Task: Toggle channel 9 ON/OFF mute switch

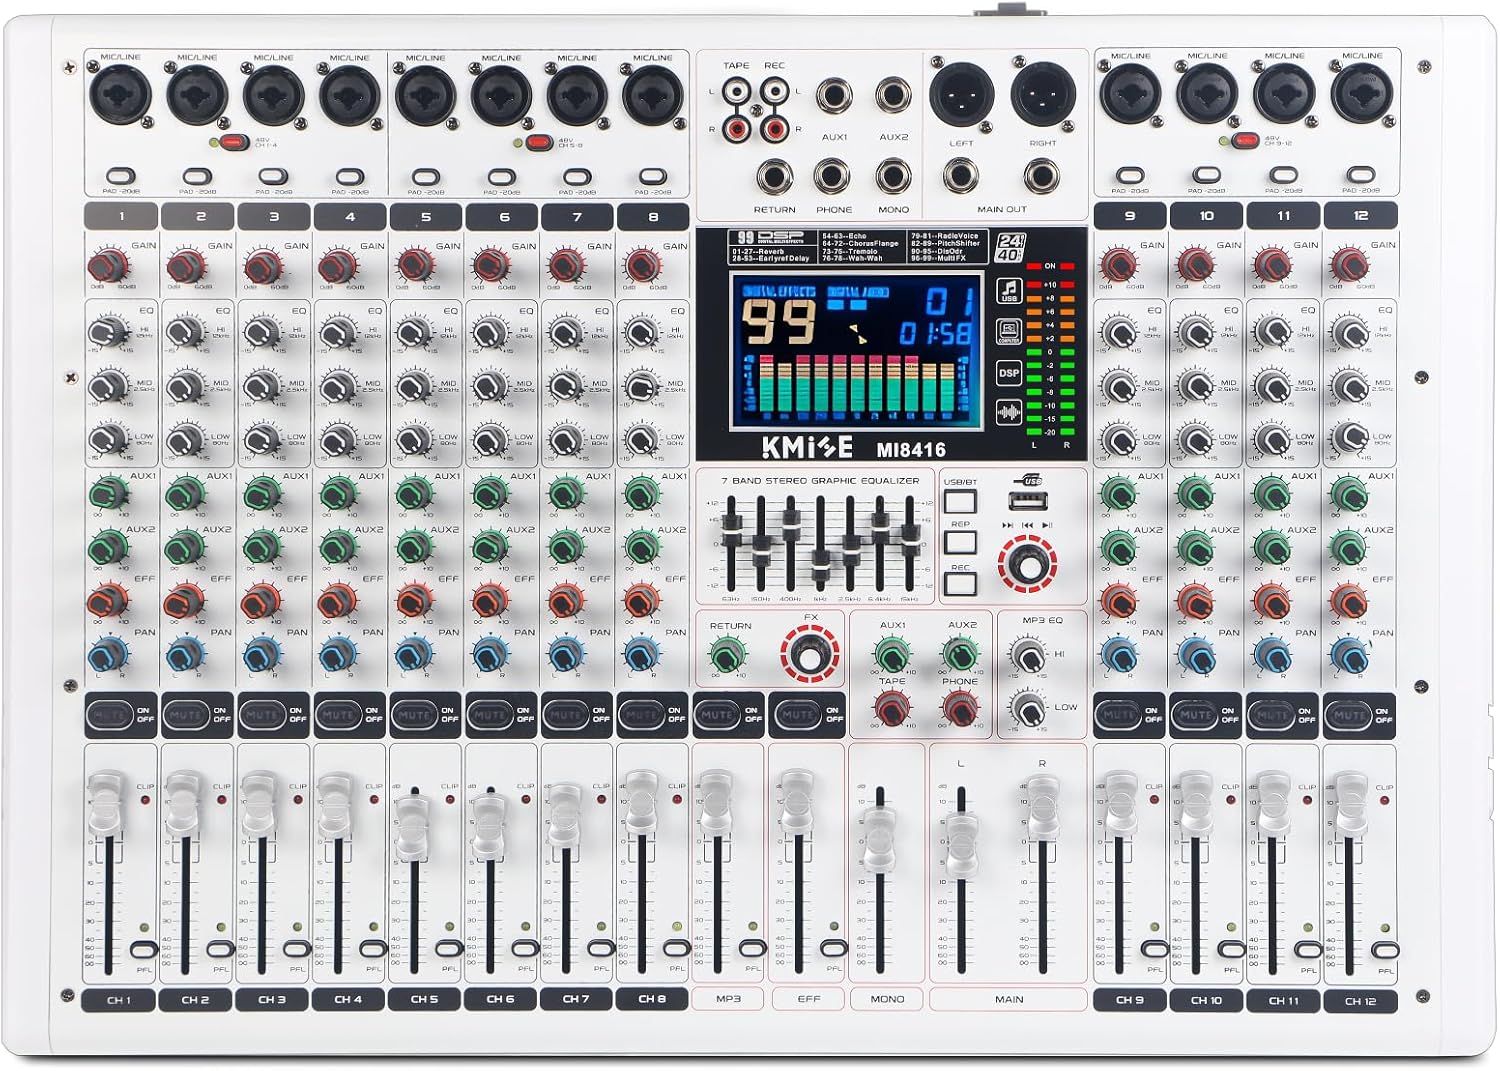Action: click(1118, 715)
